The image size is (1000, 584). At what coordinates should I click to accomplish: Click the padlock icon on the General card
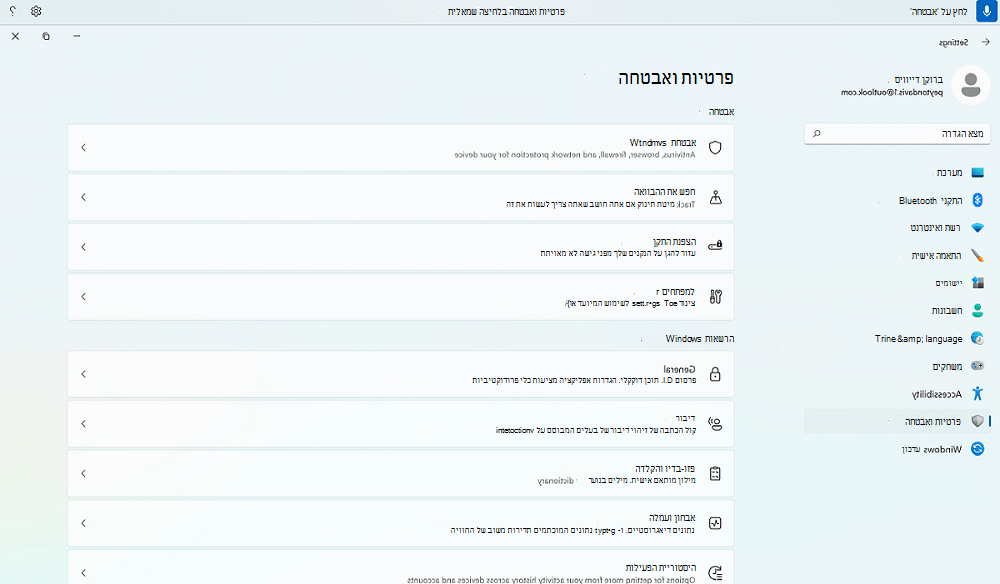pos(716,374)
